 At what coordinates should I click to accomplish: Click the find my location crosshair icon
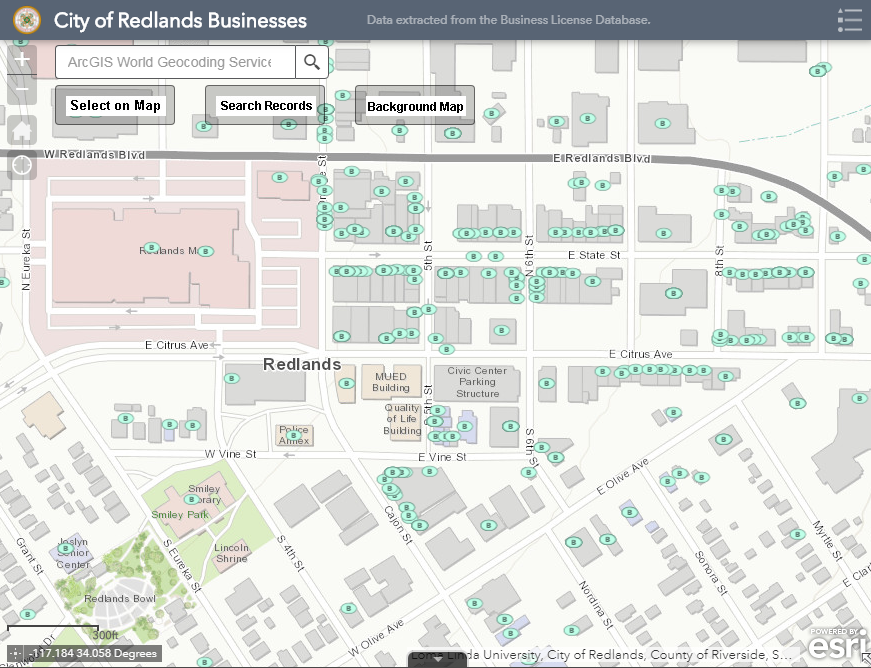(20, 165)
